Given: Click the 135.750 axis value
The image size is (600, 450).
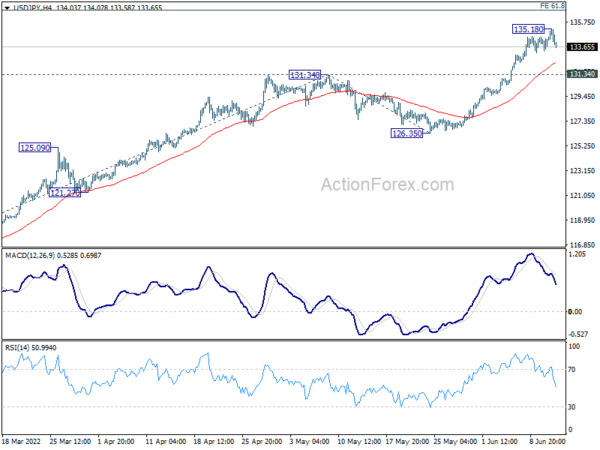Looking at the screenshot, I should coord(582,23).
